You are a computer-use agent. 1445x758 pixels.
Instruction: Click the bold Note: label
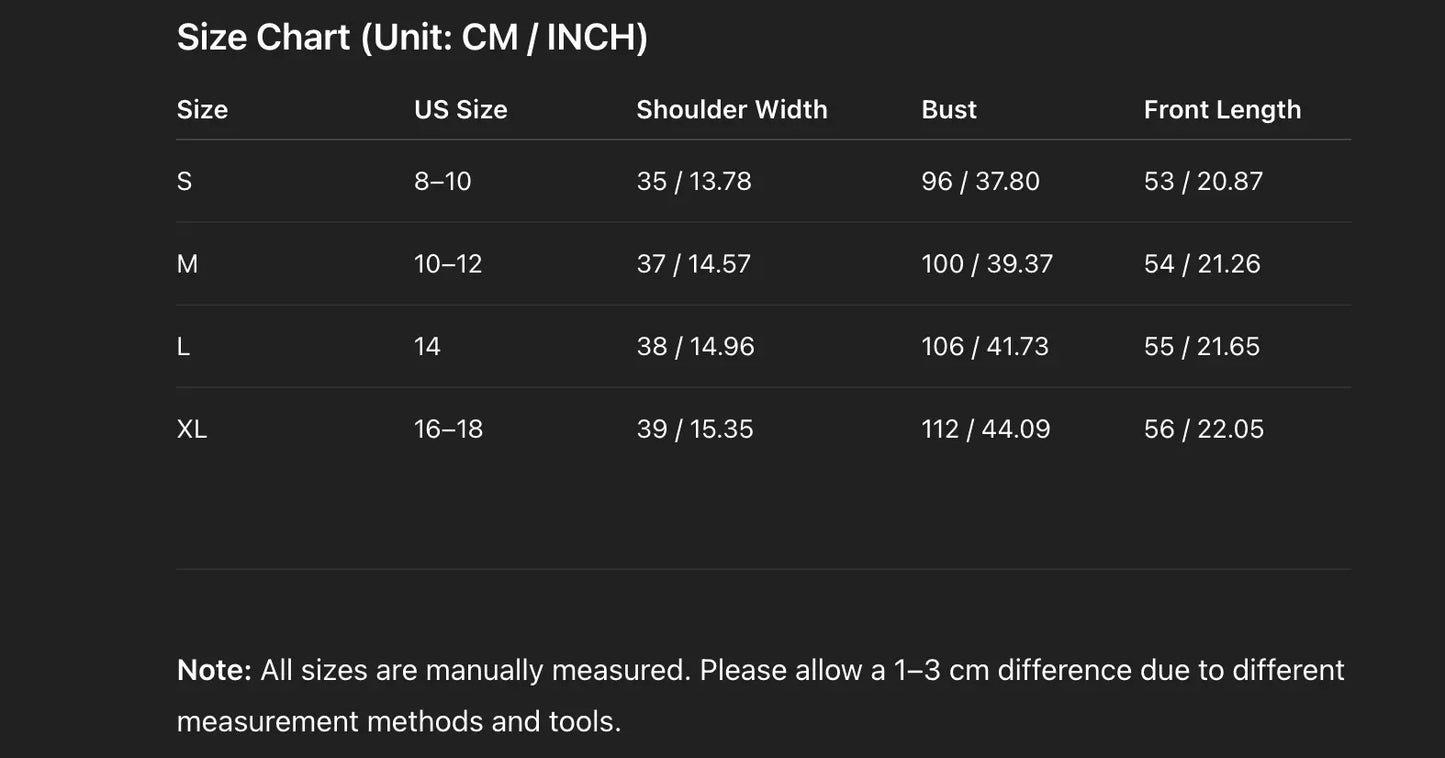214,670
